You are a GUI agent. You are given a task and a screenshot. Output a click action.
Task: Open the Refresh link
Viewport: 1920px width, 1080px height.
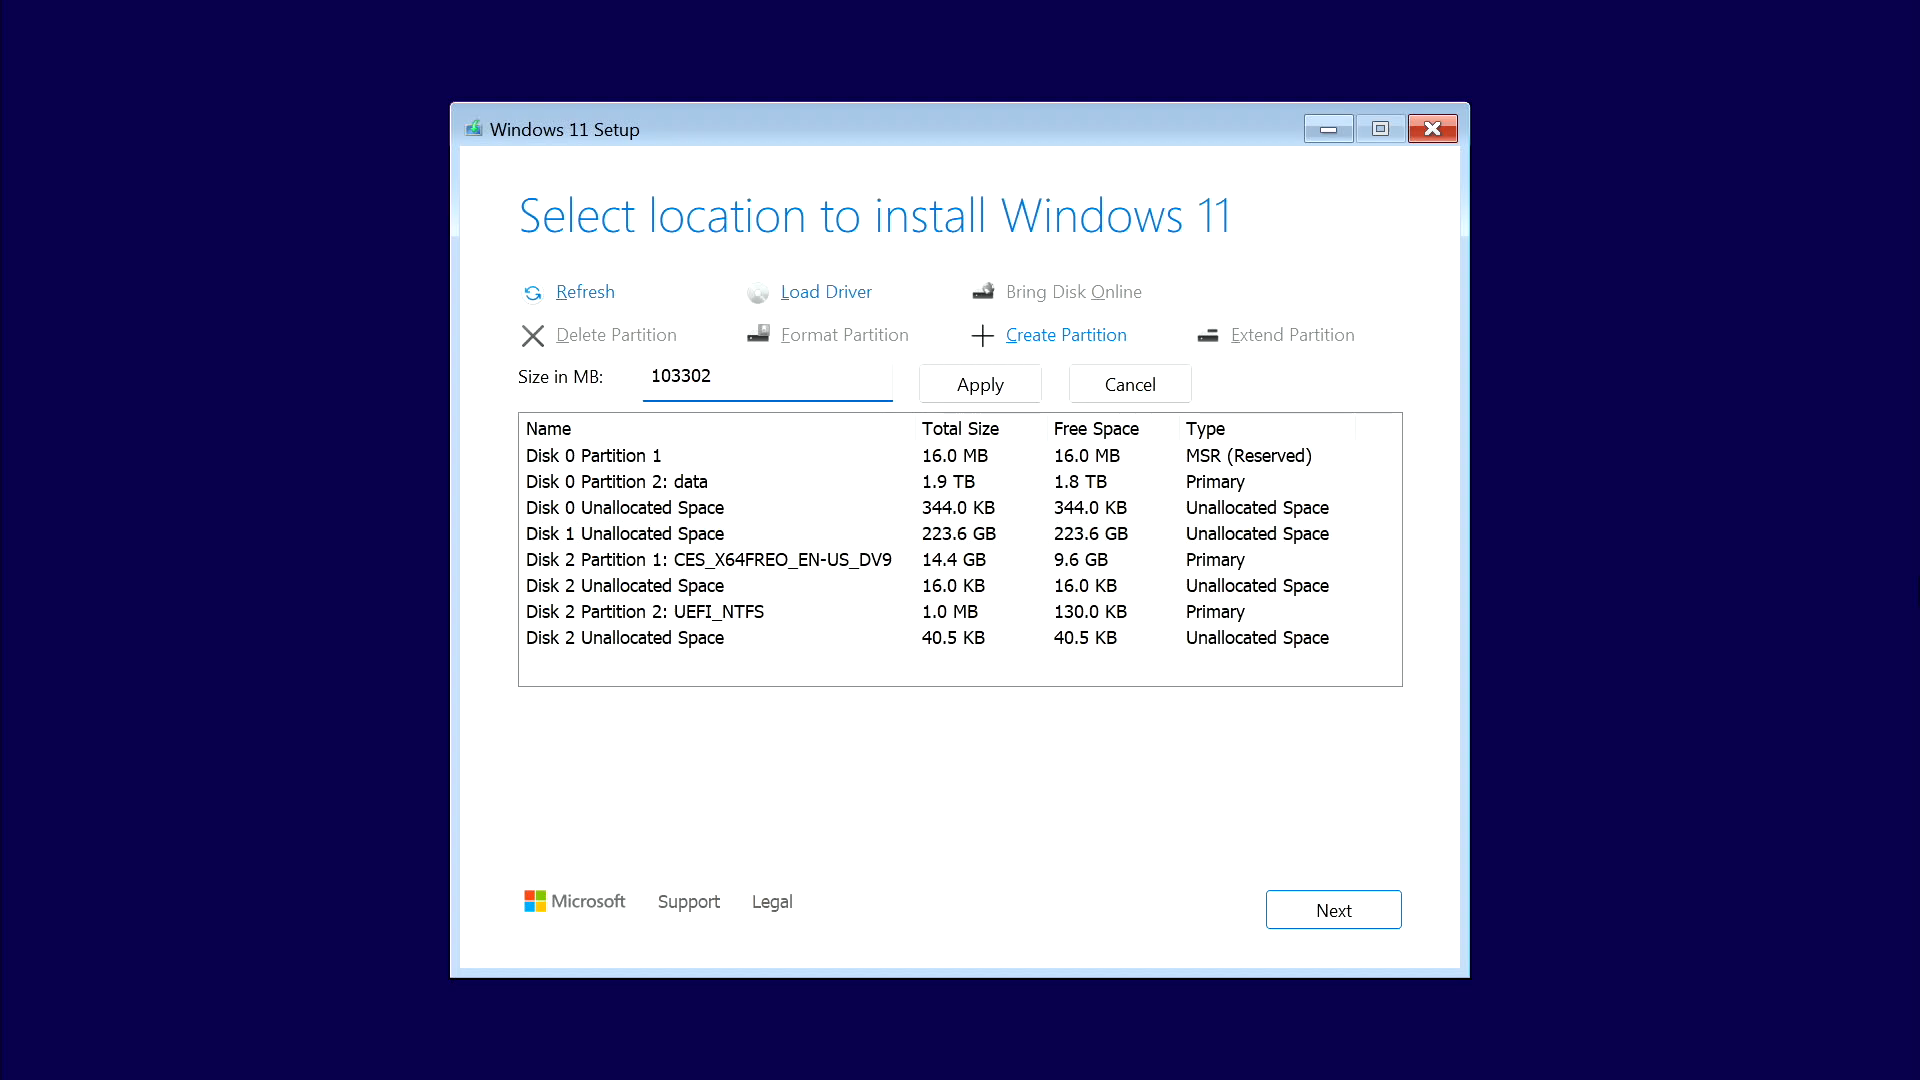point(585,292)
